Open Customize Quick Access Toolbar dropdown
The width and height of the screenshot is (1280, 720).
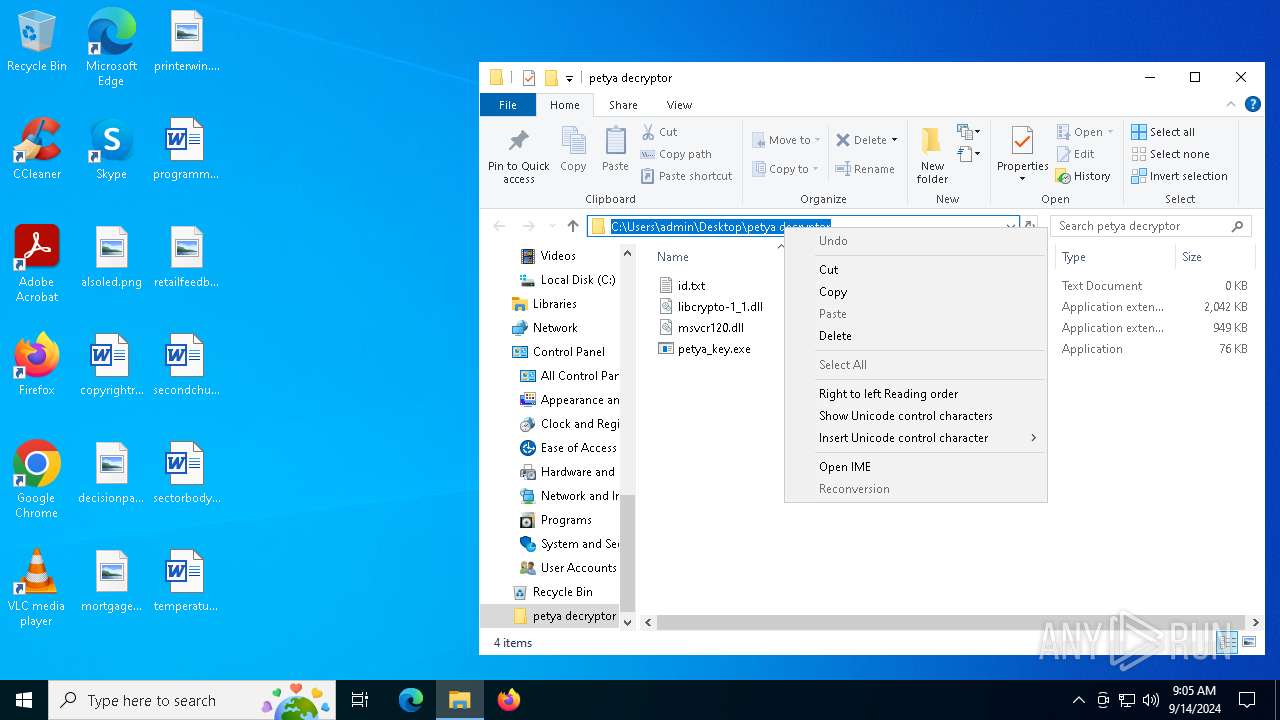tap(569, 78)
